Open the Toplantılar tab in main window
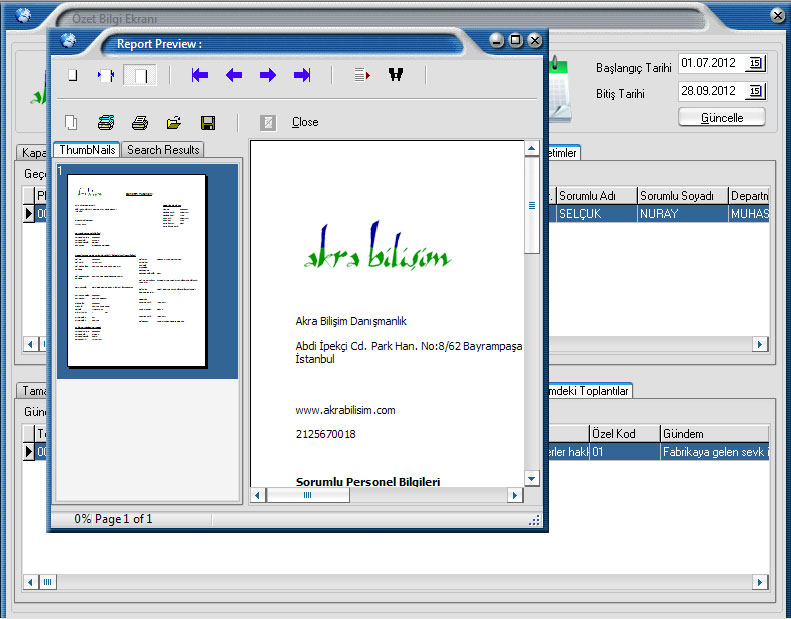Screen dimensions: 791x619 [589, 391]
